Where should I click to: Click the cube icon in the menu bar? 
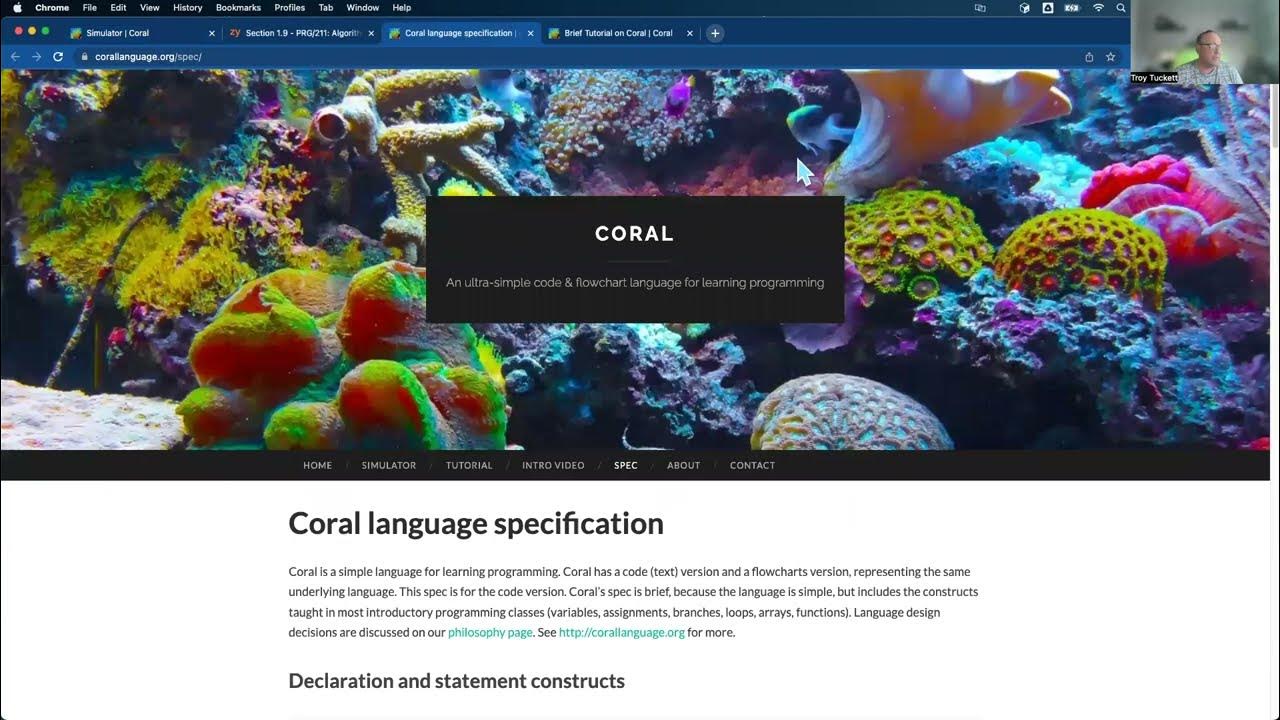click(1025, 7)
